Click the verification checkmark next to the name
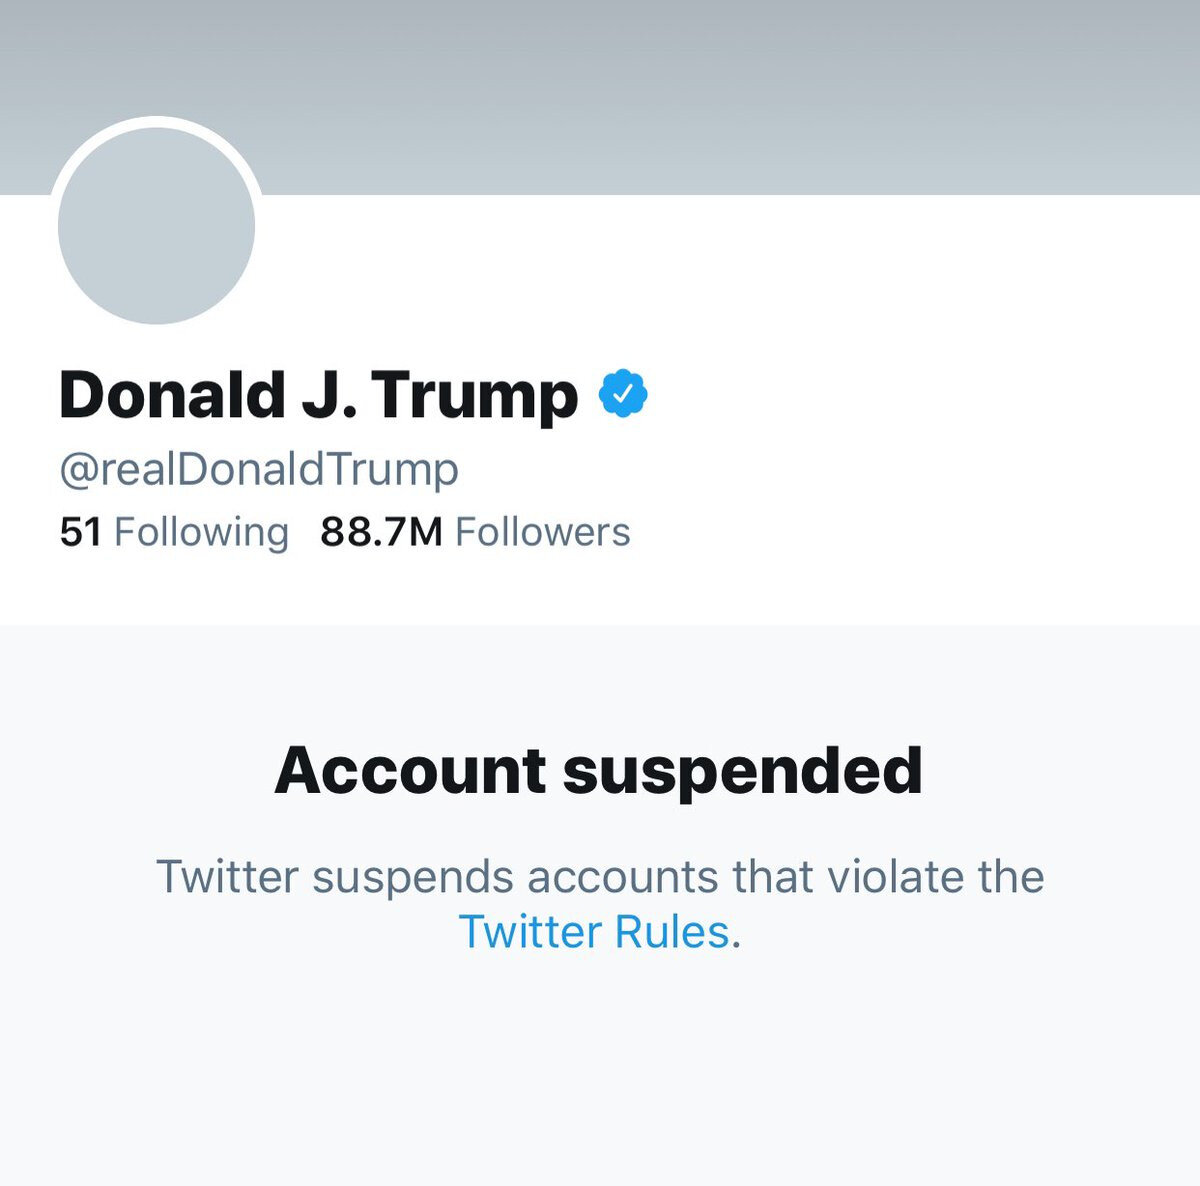Image resolution: width=1200 pixels, height=1186 pixels. pos(621,394)
